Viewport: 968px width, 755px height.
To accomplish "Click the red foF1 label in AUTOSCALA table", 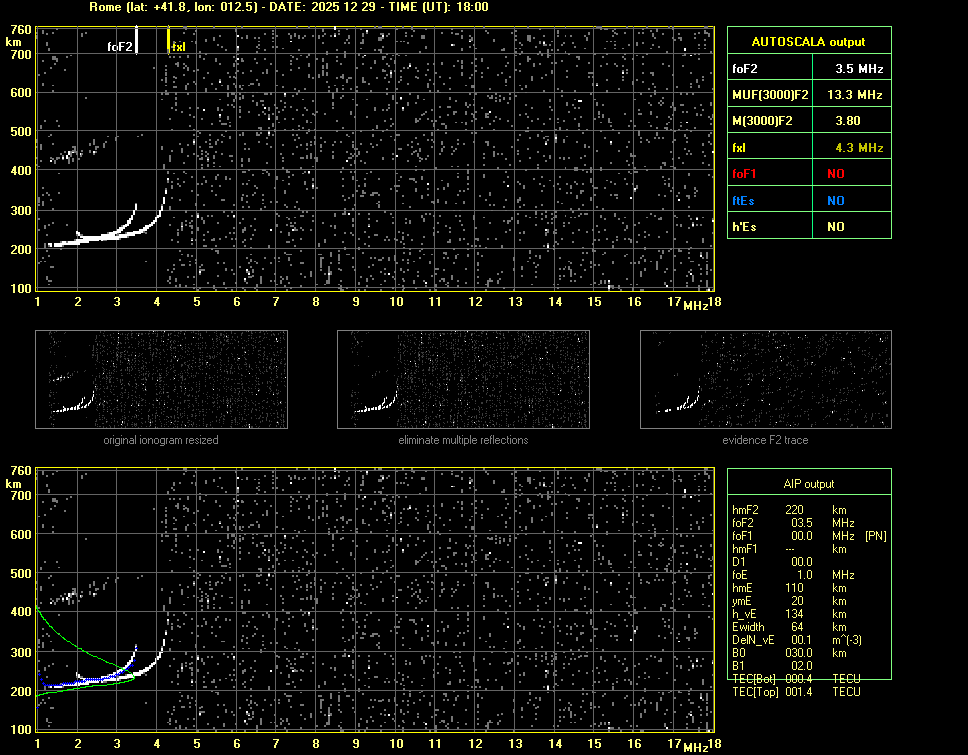I will [x=745, y=173].
